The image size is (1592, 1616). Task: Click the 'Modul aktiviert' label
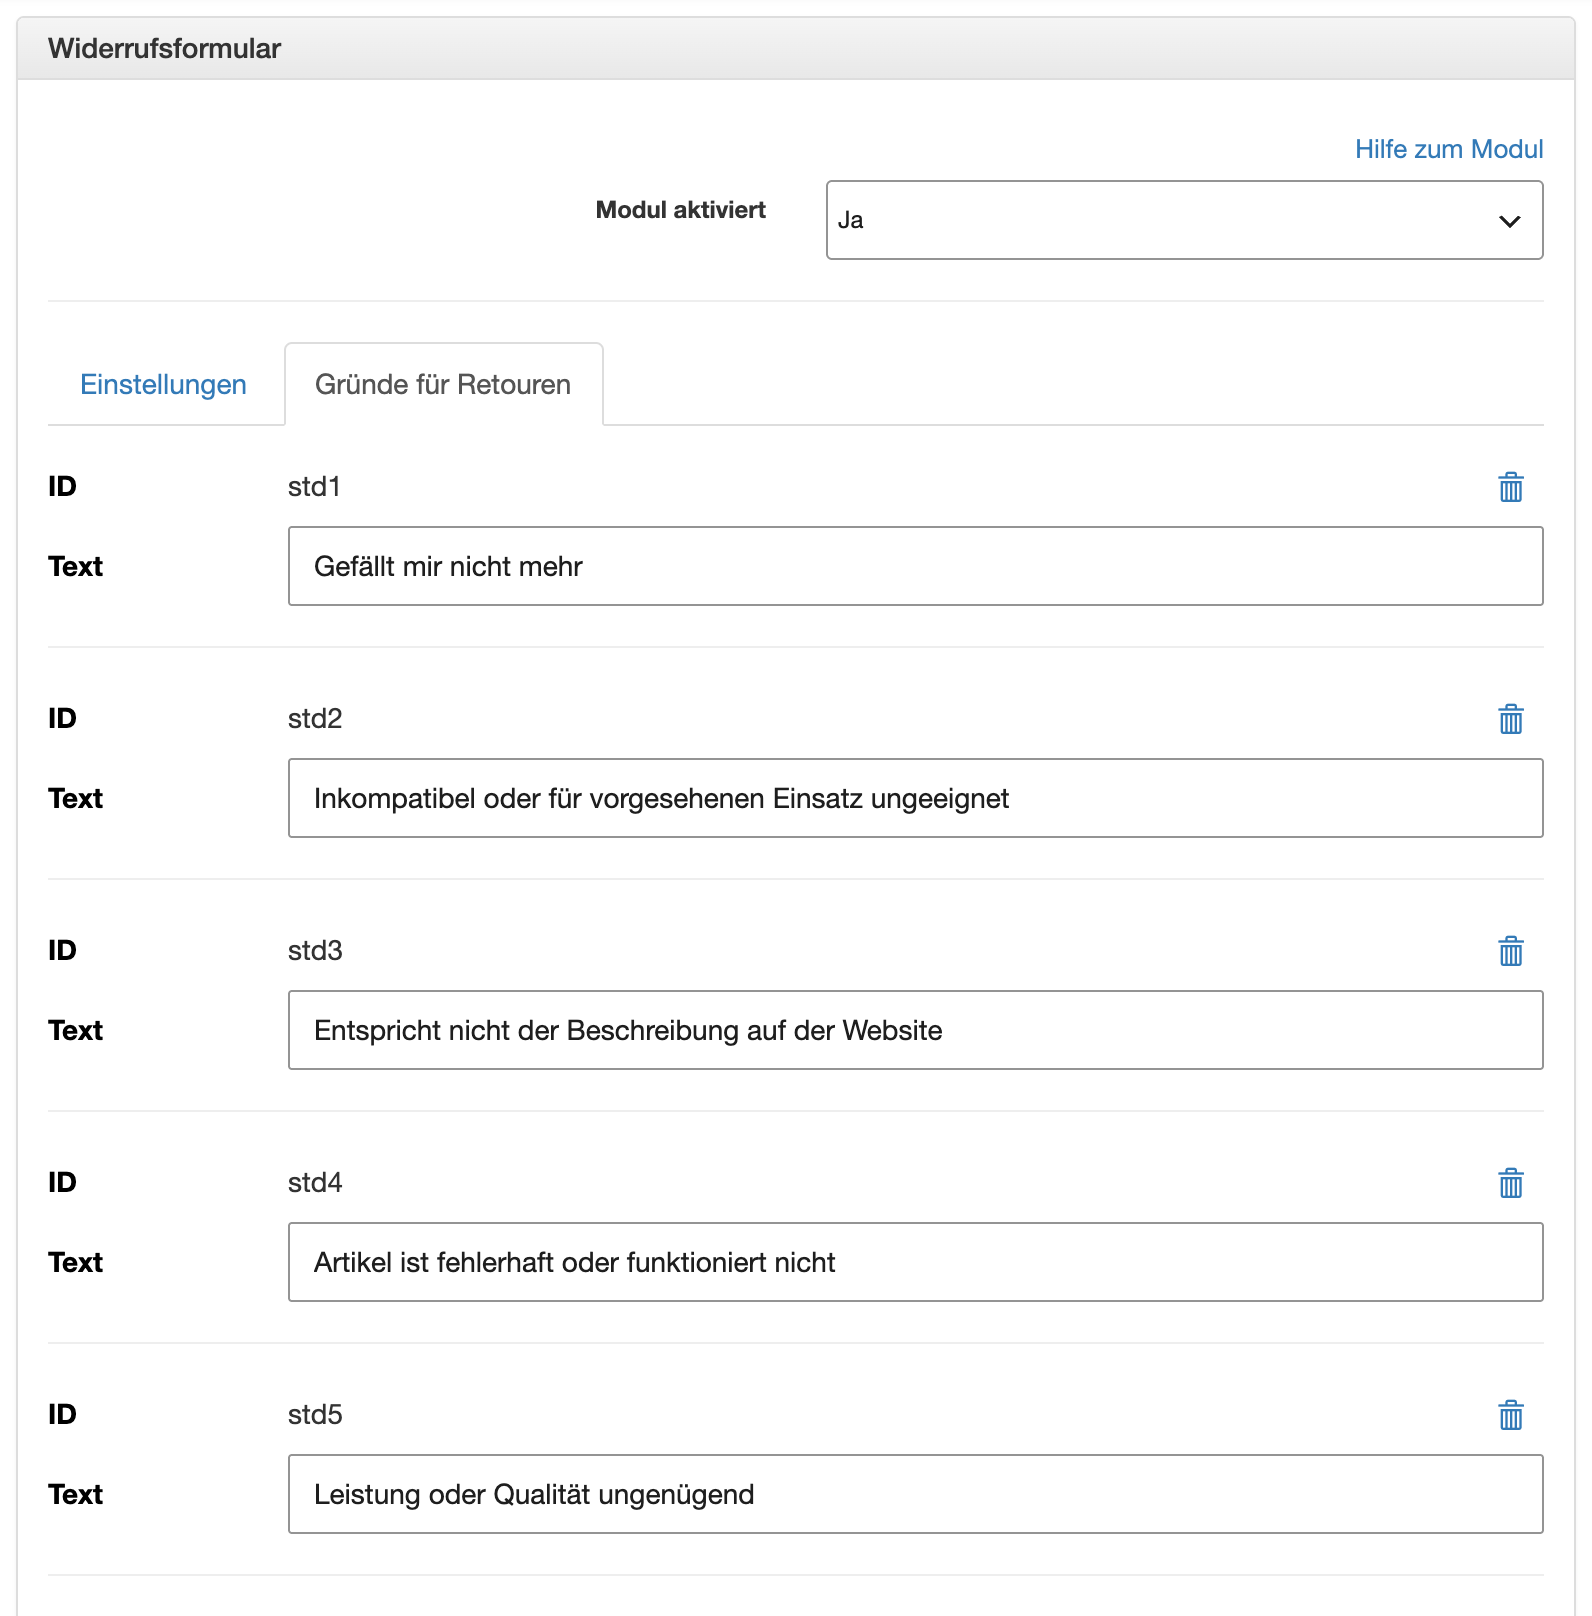(680, 210)
